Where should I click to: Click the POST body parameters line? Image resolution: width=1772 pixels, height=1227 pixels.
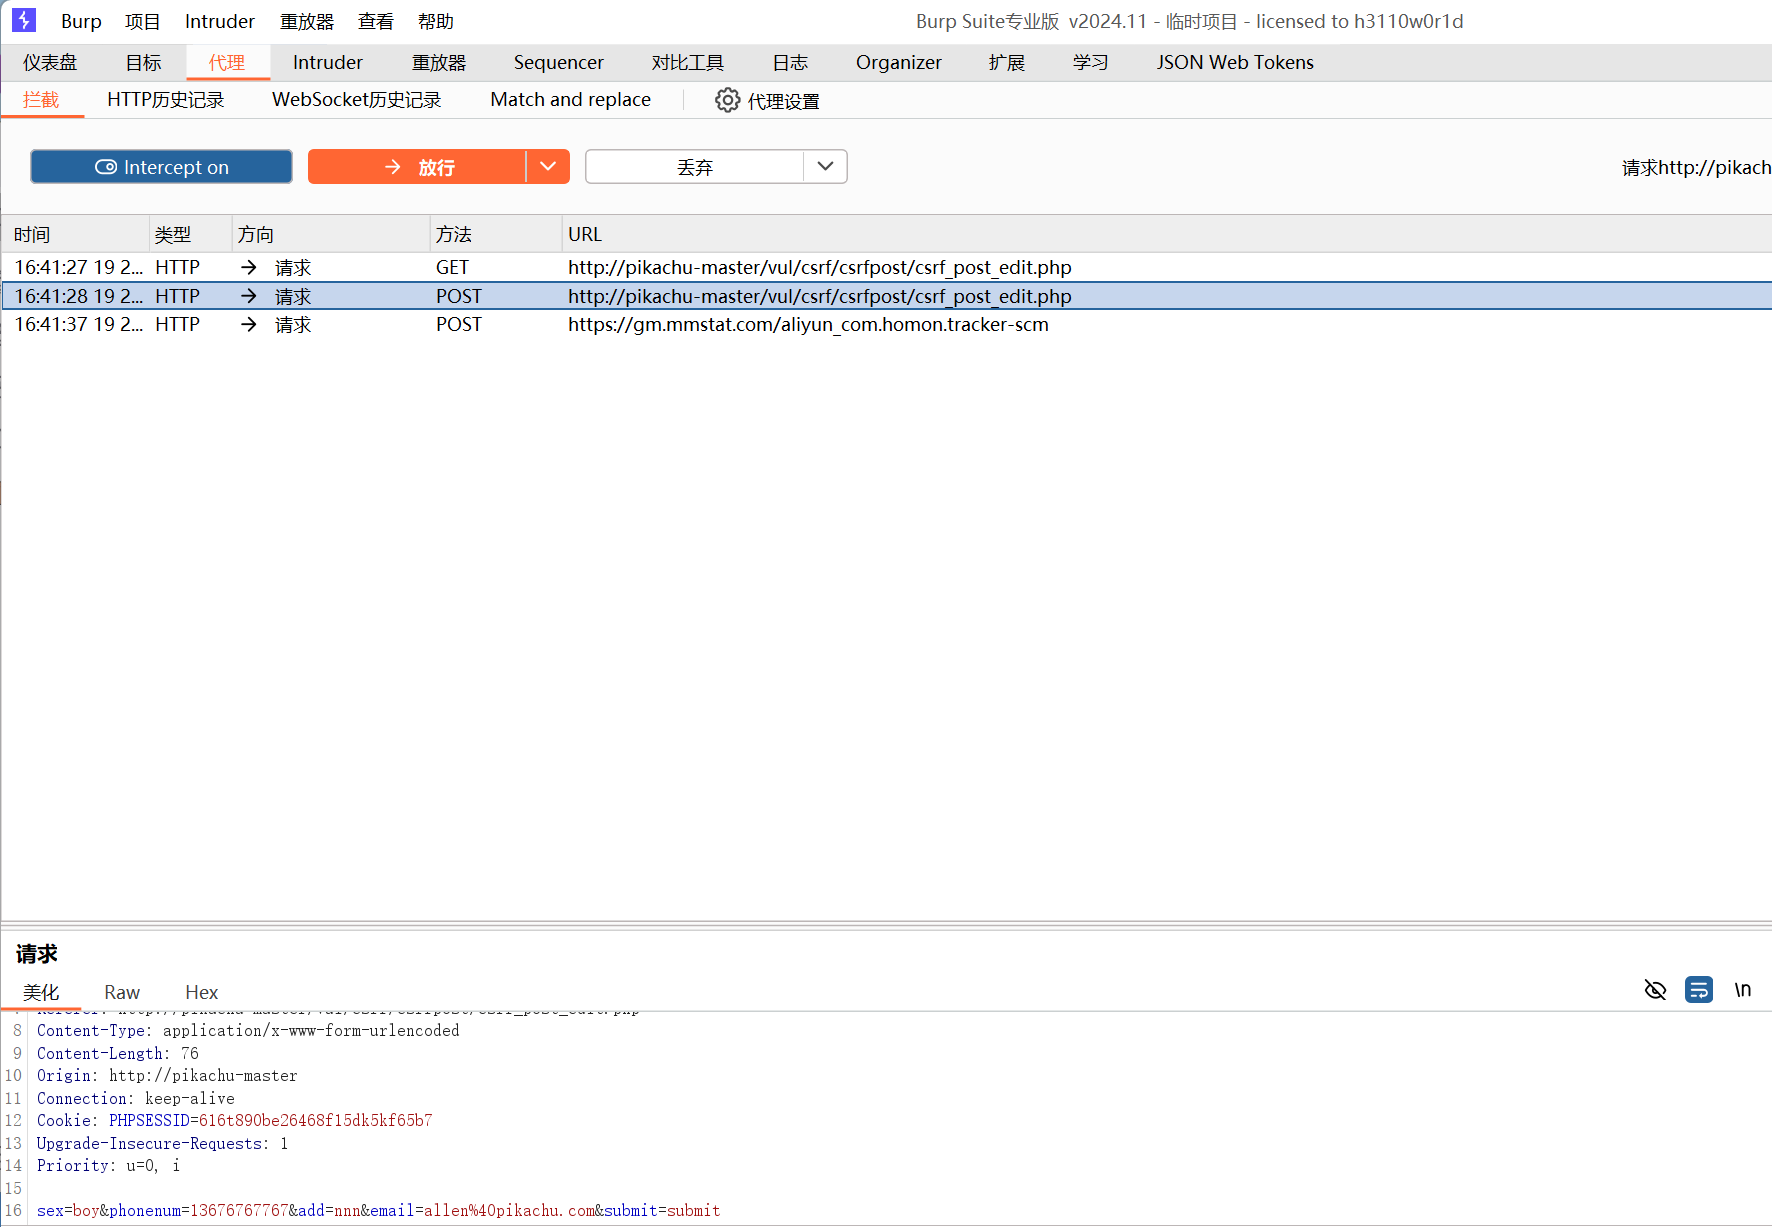coord(379,1210)
